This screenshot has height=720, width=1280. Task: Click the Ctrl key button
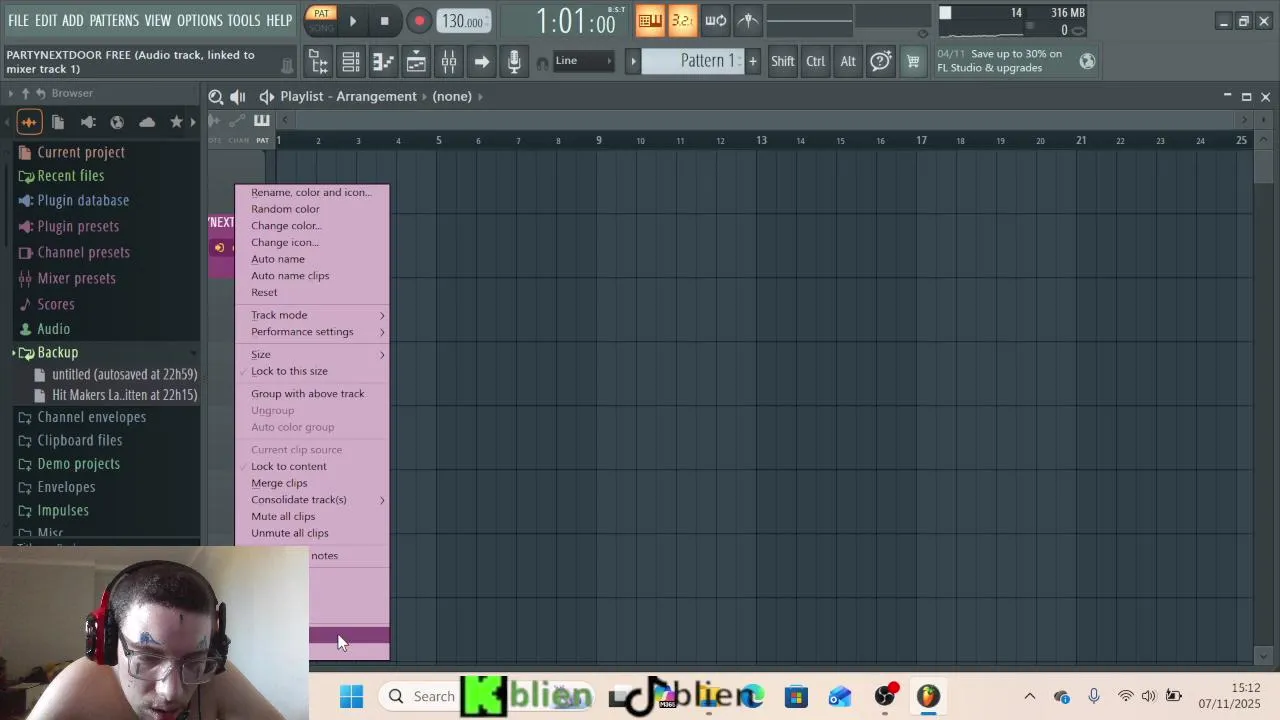point(816,62)
